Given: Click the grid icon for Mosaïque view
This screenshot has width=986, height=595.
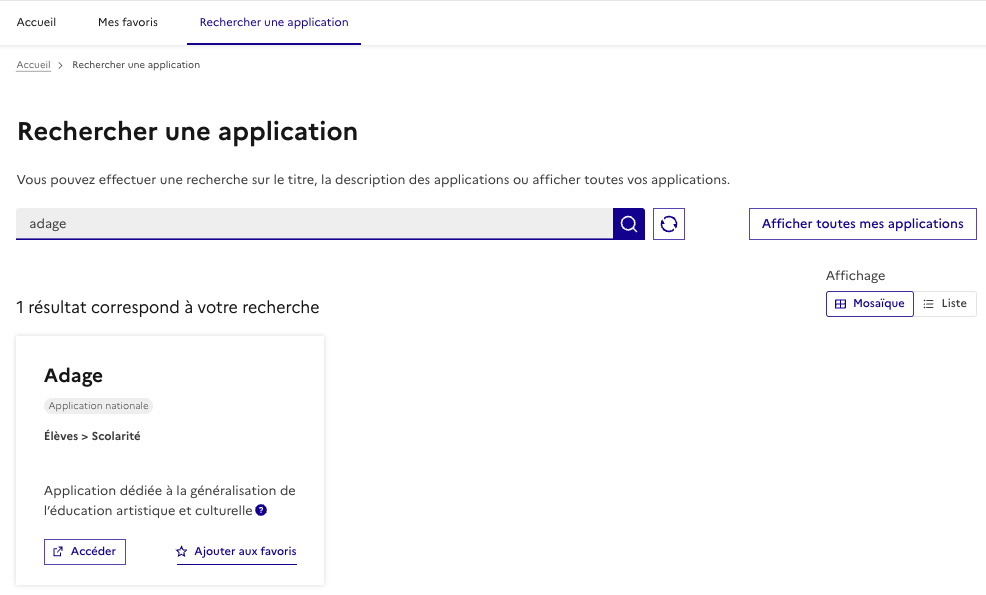Looking at the screenshot, I should 840,304.
